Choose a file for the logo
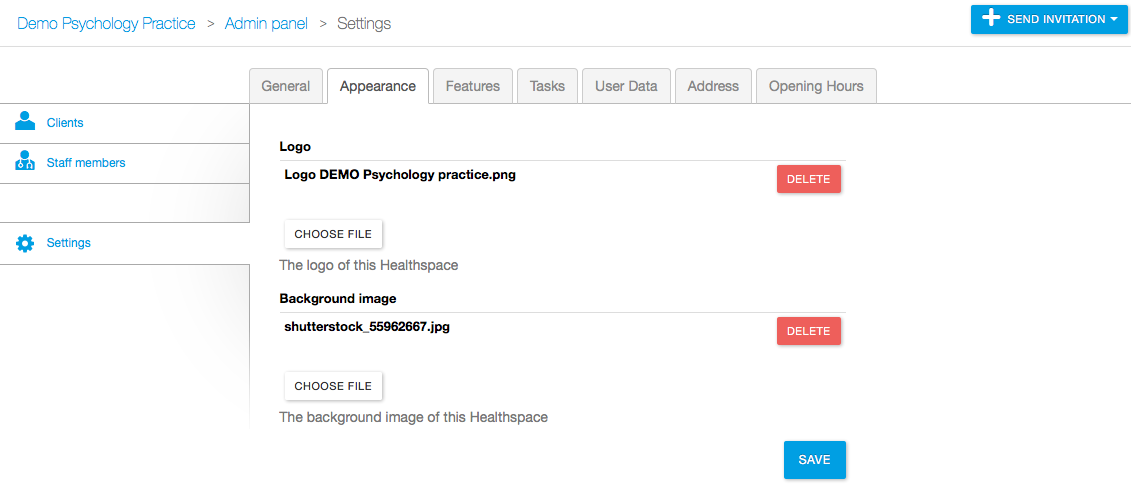 pyautogui.click(x=333, y=234)
